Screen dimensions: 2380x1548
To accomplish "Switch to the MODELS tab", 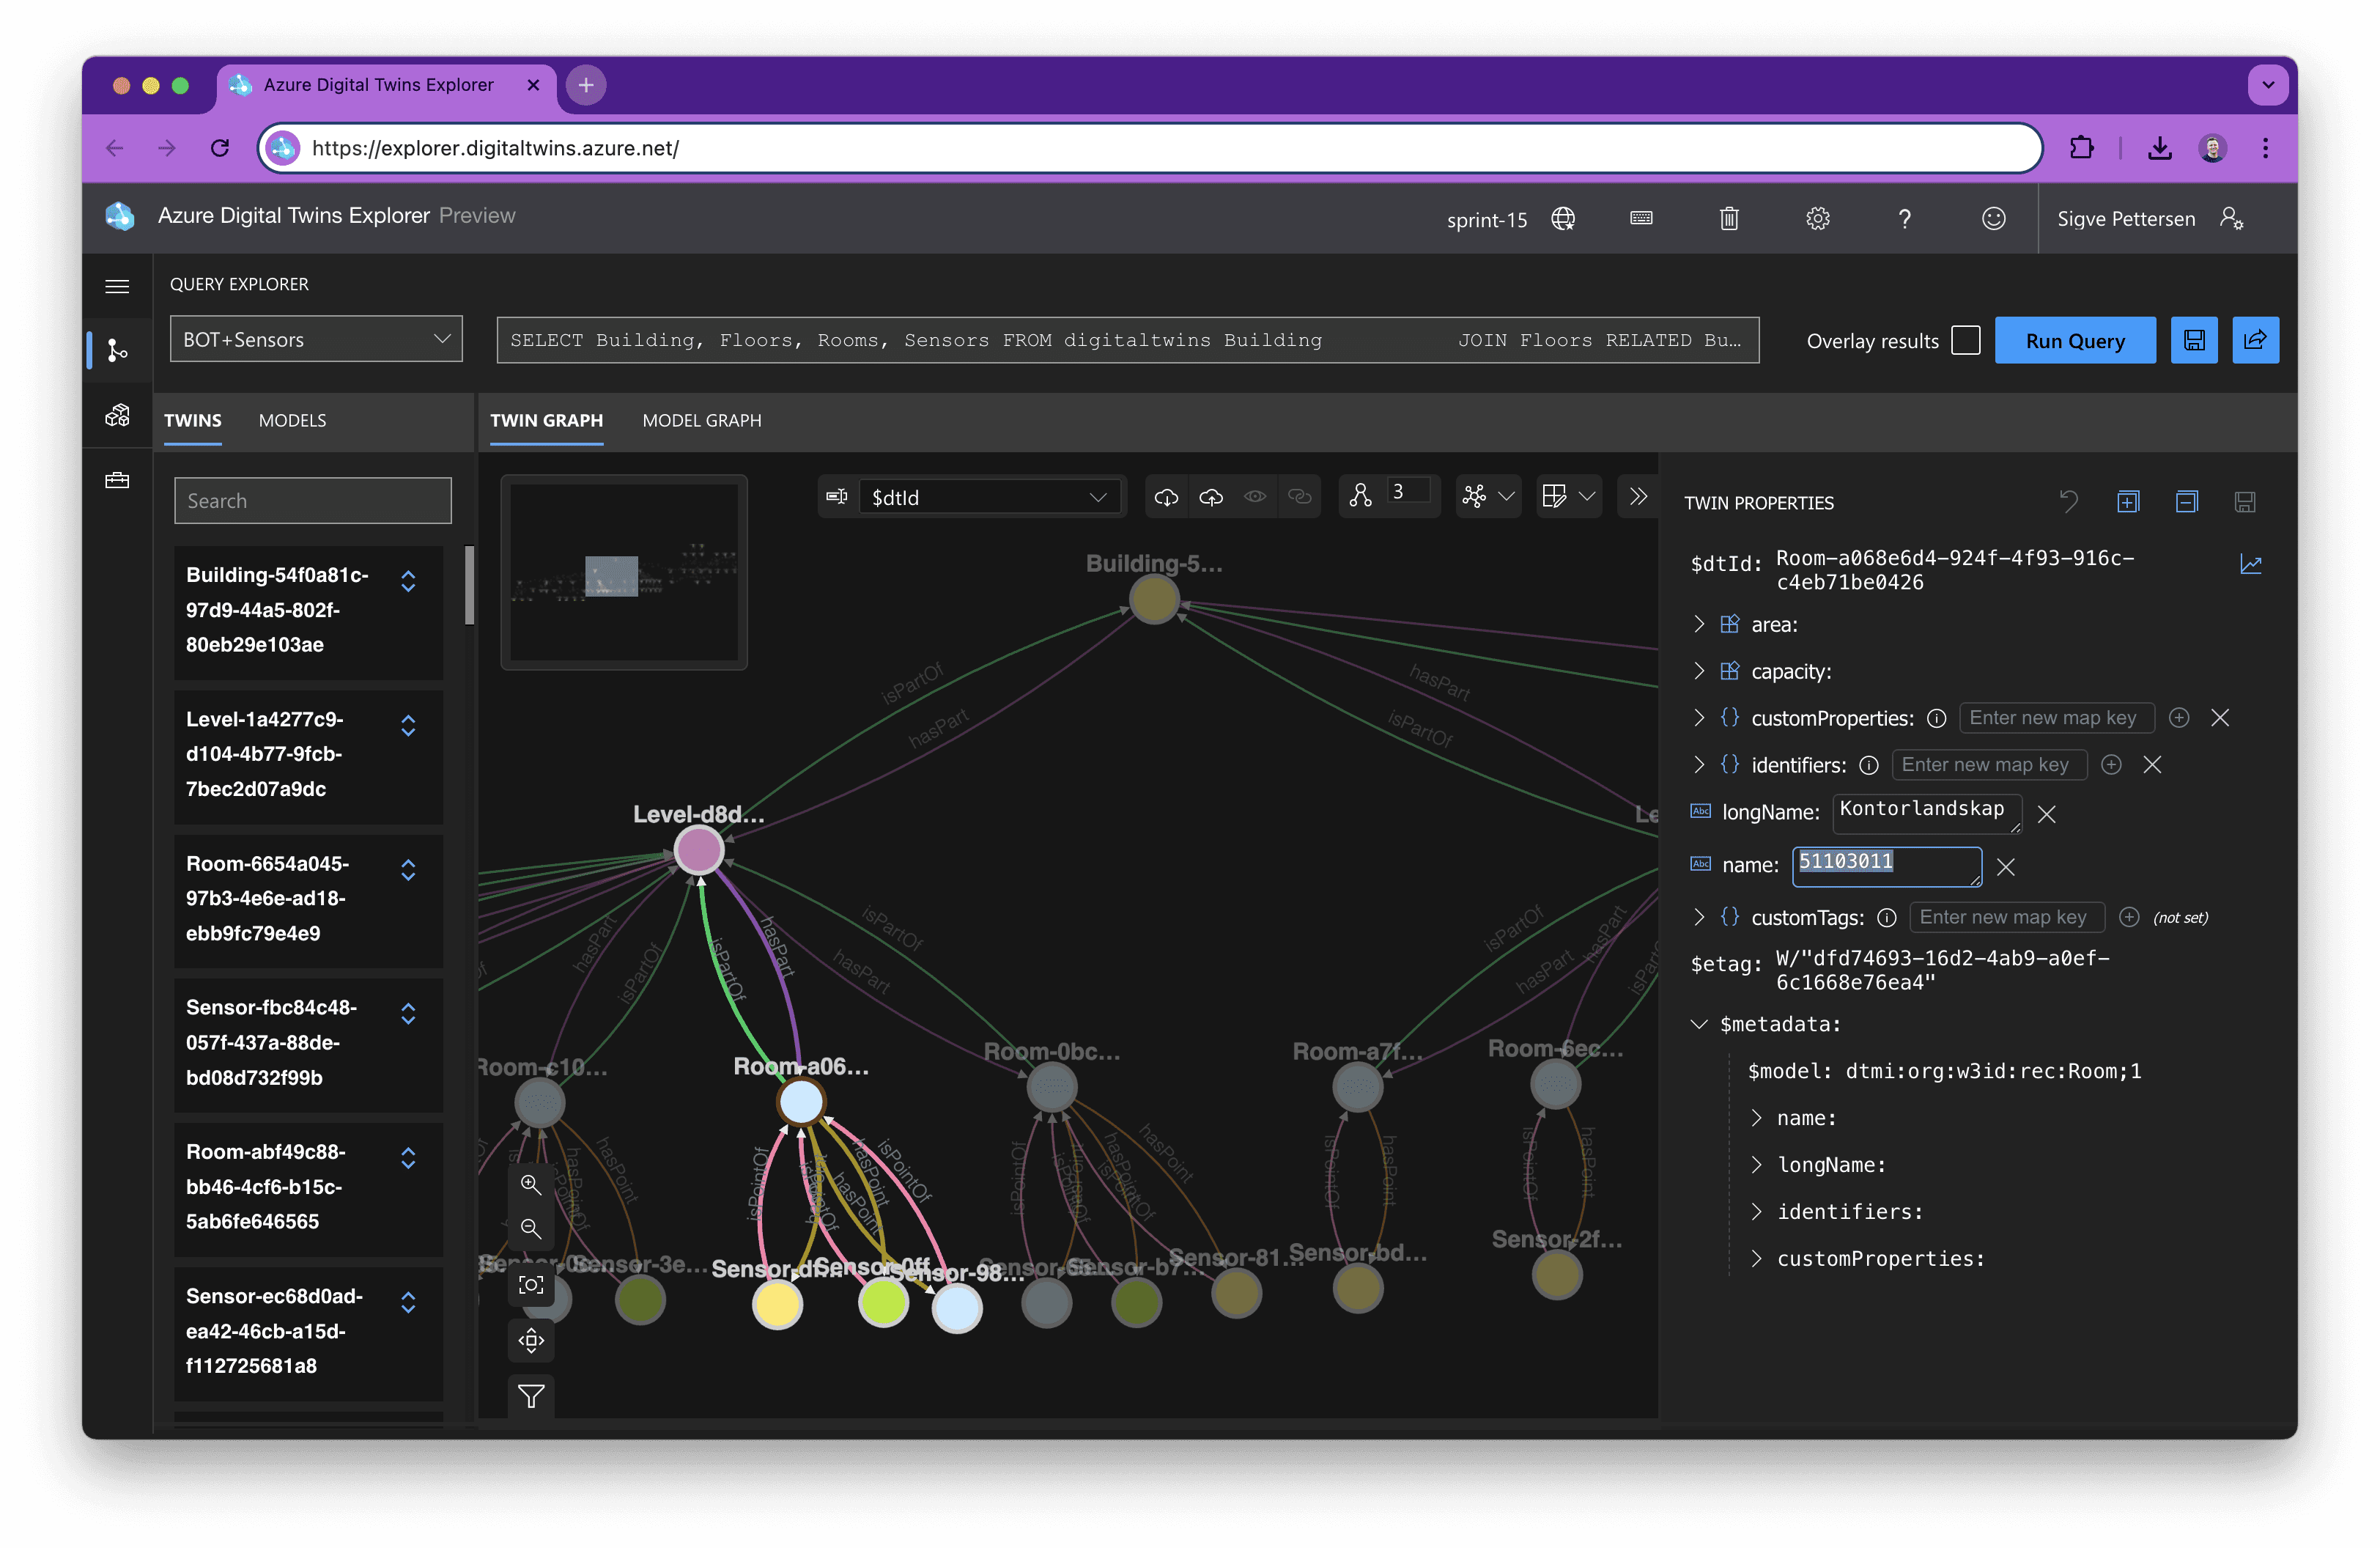I will 292,420.
